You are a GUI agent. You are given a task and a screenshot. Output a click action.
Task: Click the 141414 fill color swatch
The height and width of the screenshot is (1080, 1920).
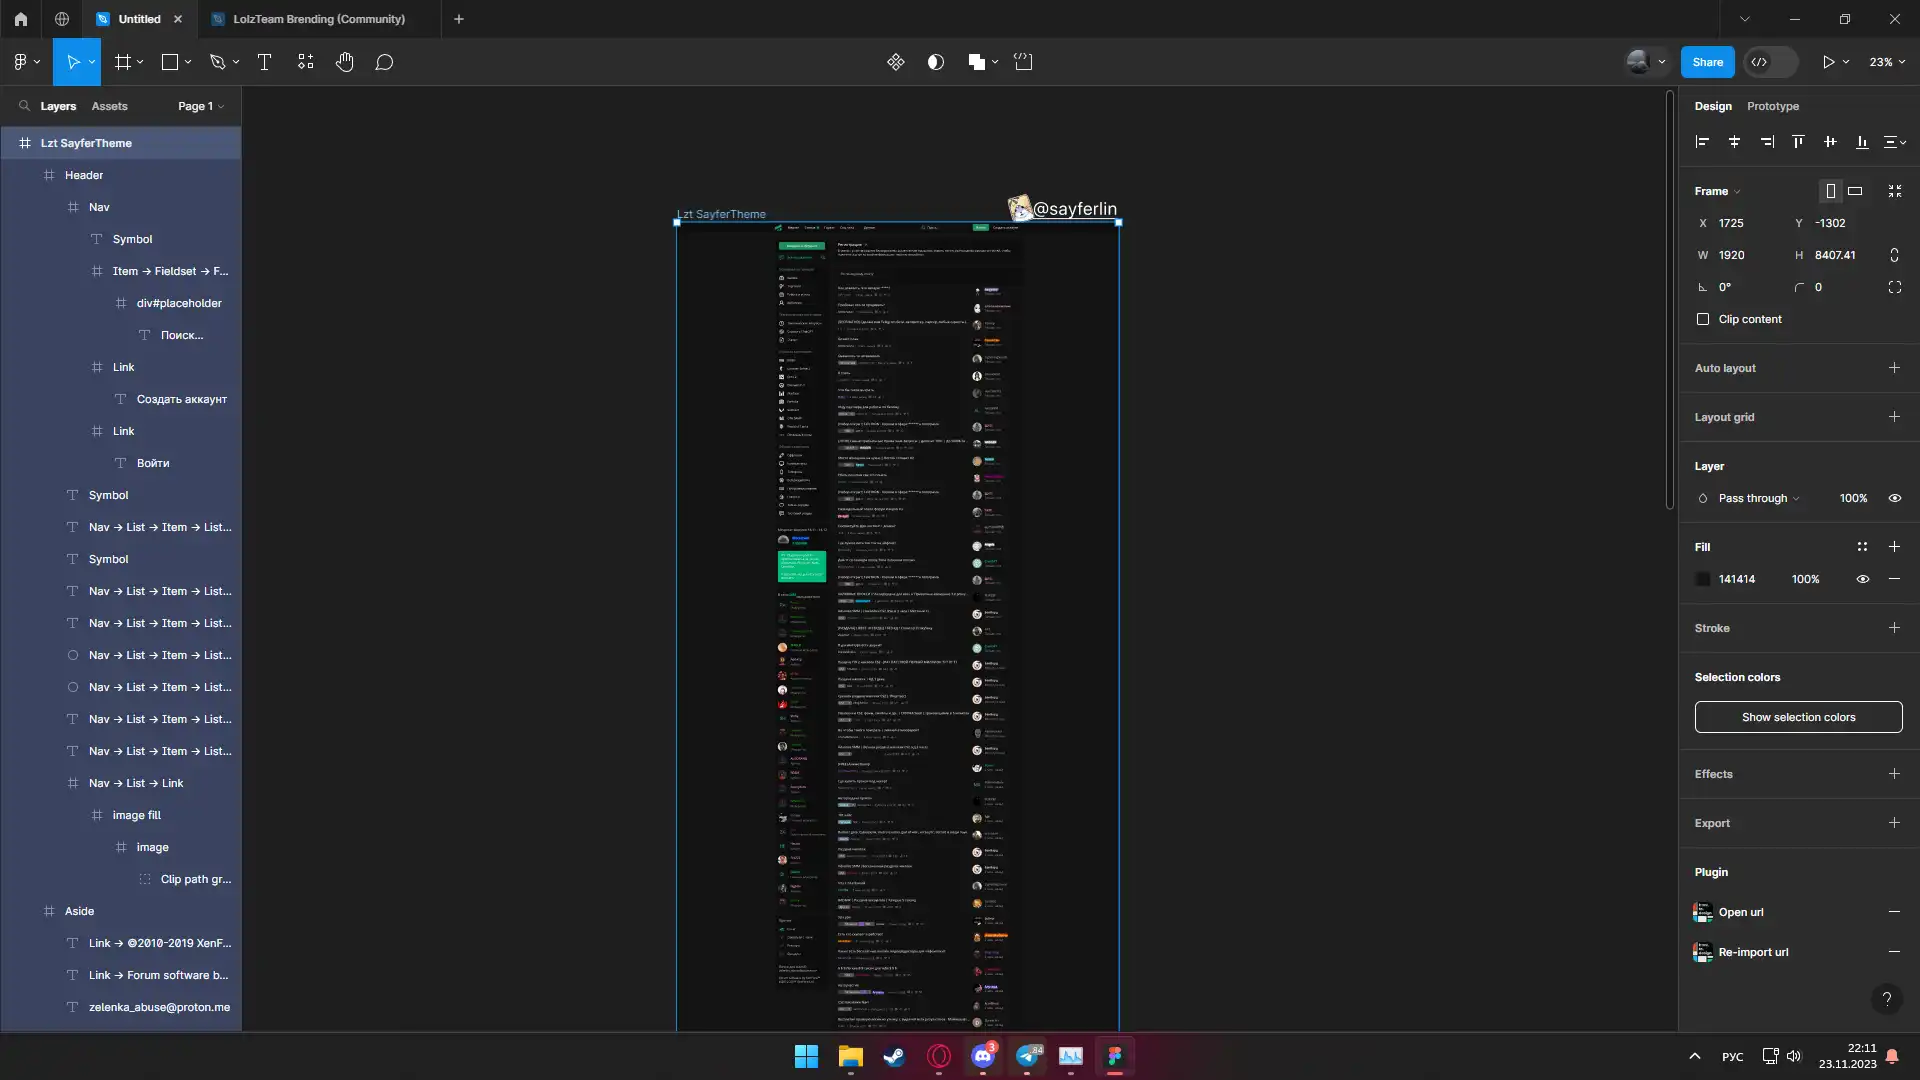pyautogui.click(x=1703, y=579)
